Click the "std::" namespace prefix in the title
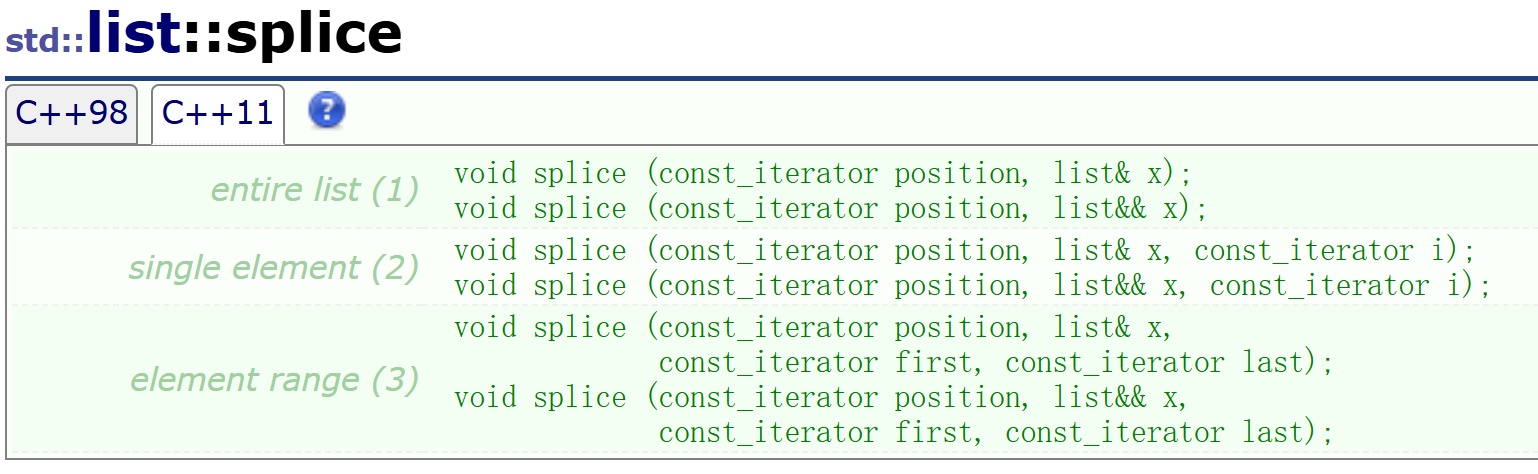1538x474 pixels. click(45, 42)
